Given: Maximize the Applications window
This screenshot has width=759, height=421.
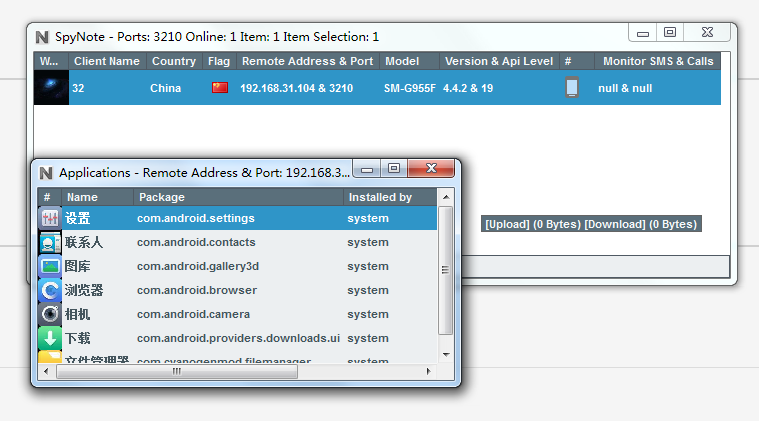Looking at the screenshot, I should coord(394,168).
